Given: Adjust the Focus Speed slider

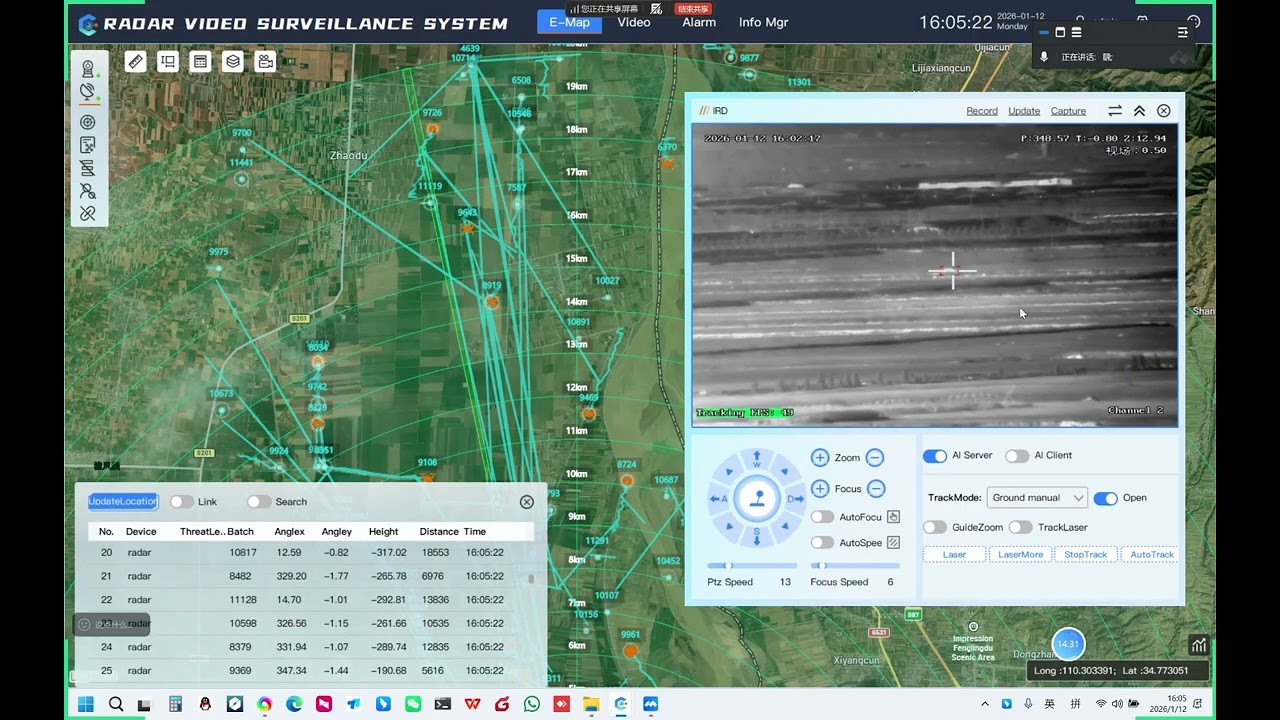Looking at the screenshot, I should coord(855,566).
